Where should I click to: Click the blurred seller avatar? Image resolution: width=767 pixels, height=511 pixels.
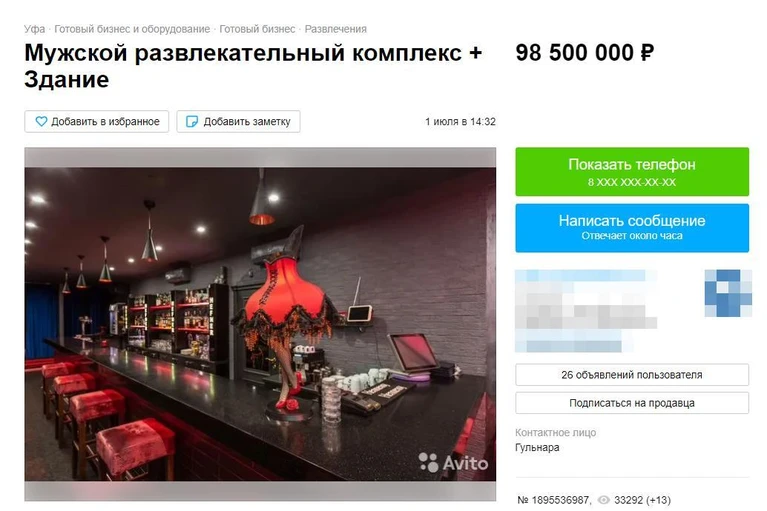(727, 293)
